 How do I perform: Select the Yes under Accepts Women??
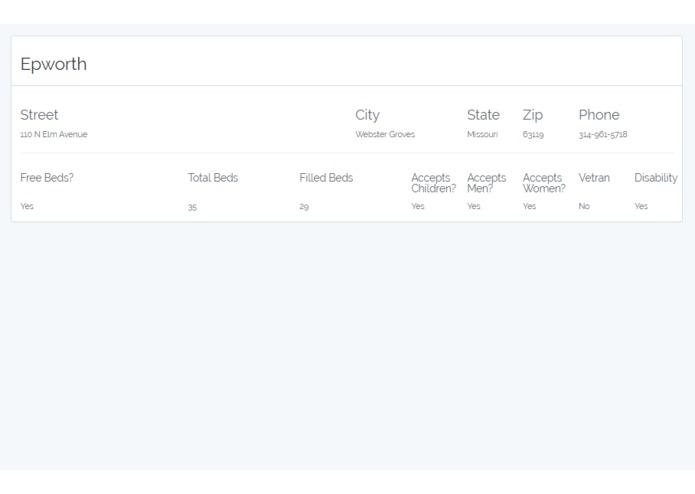530,206
